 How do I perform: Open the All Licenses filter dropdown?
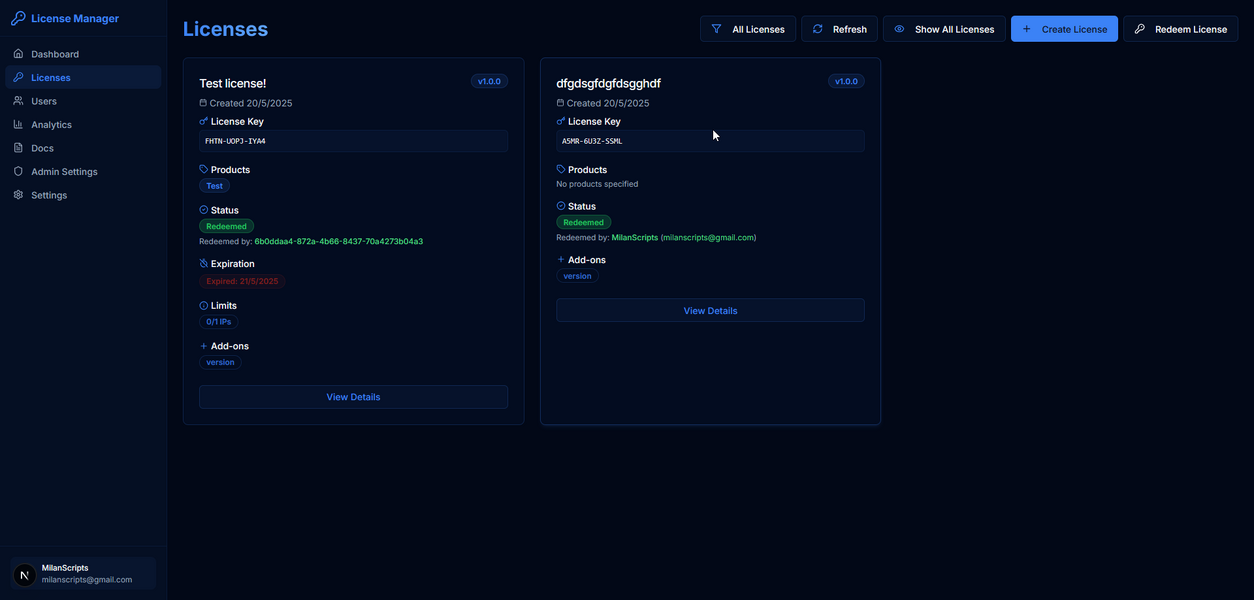[748, 29]
